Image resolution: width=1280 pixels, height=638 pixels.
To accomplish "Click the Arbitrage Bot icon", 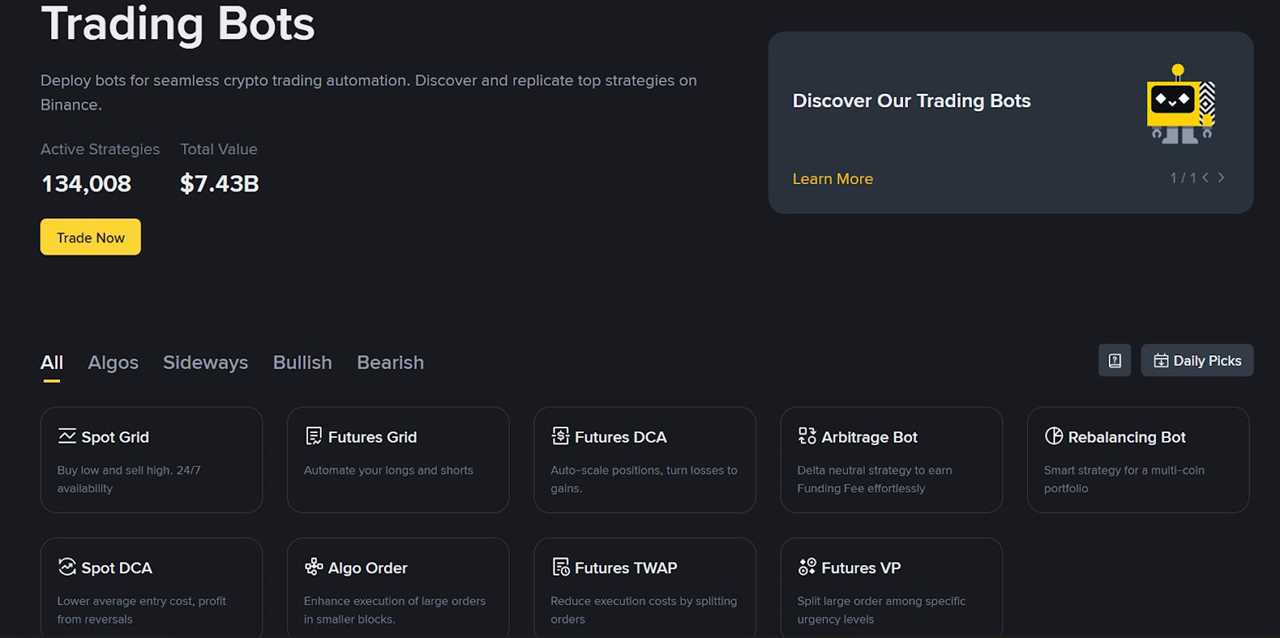I will [807, 436].
